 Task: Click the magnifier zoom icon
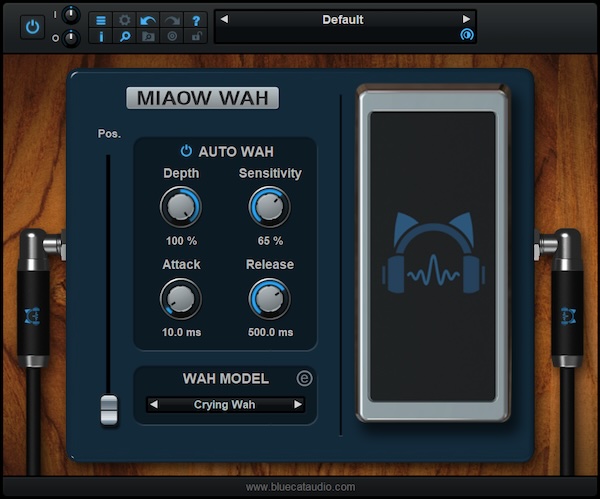click(x=124, y=36)
